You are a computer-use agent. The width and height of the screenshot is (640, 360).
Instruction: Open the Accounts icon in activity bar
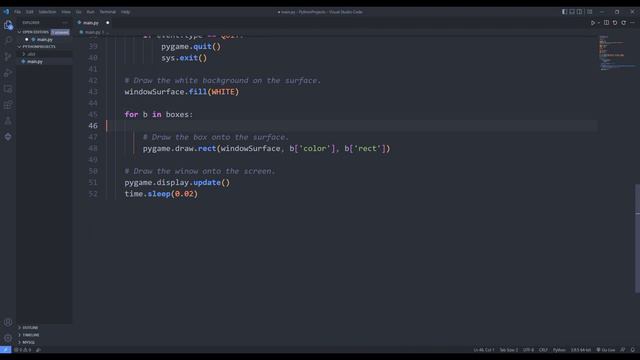8,322
